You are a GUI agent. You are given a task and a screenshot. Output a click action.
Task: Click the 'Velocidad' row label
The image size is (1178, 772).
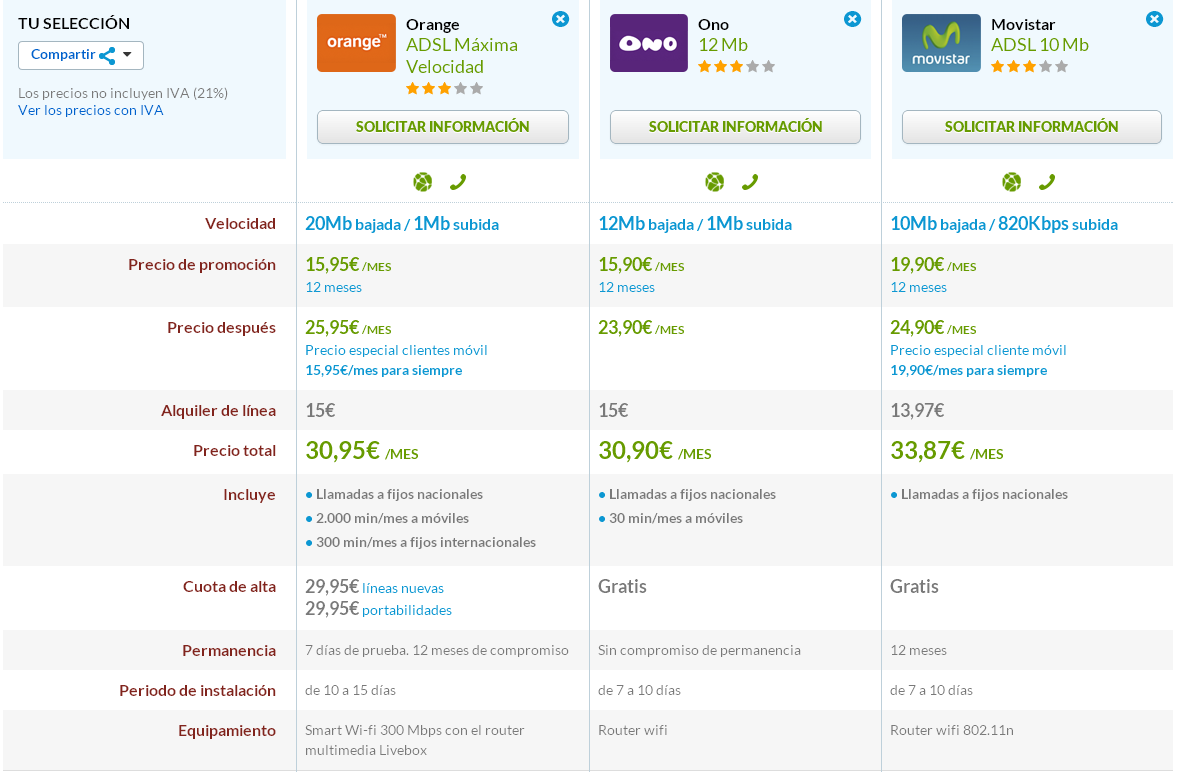tap(240, 224)
